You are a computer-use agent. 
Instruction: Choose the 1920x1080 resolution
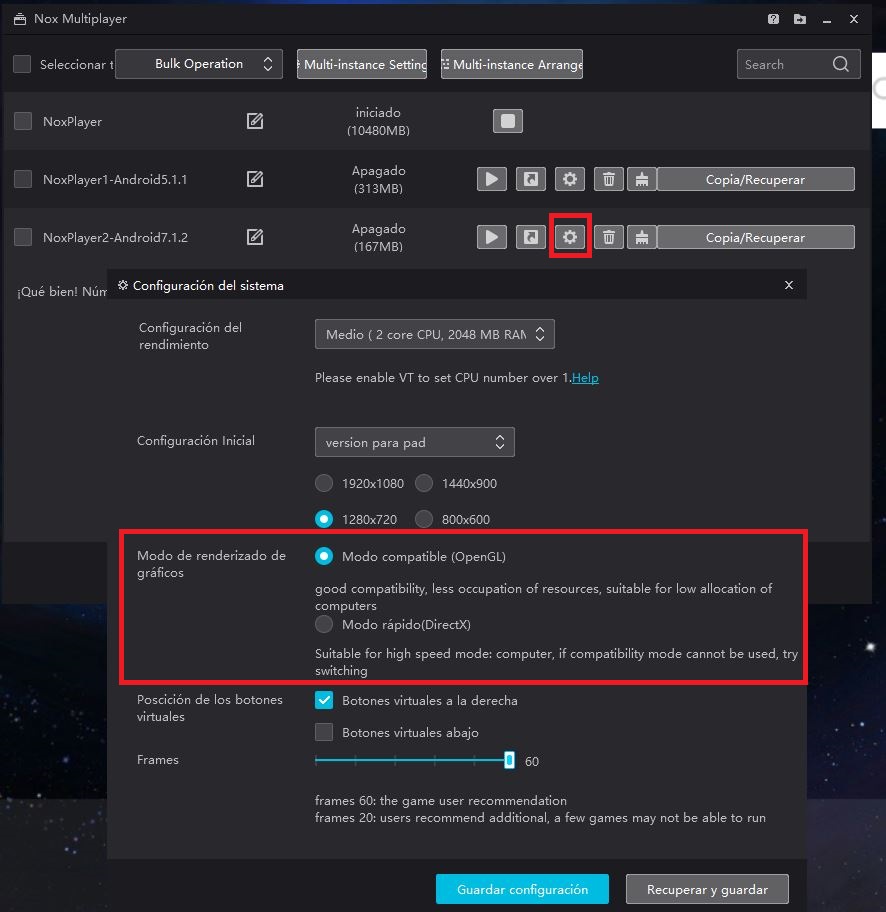324,483
